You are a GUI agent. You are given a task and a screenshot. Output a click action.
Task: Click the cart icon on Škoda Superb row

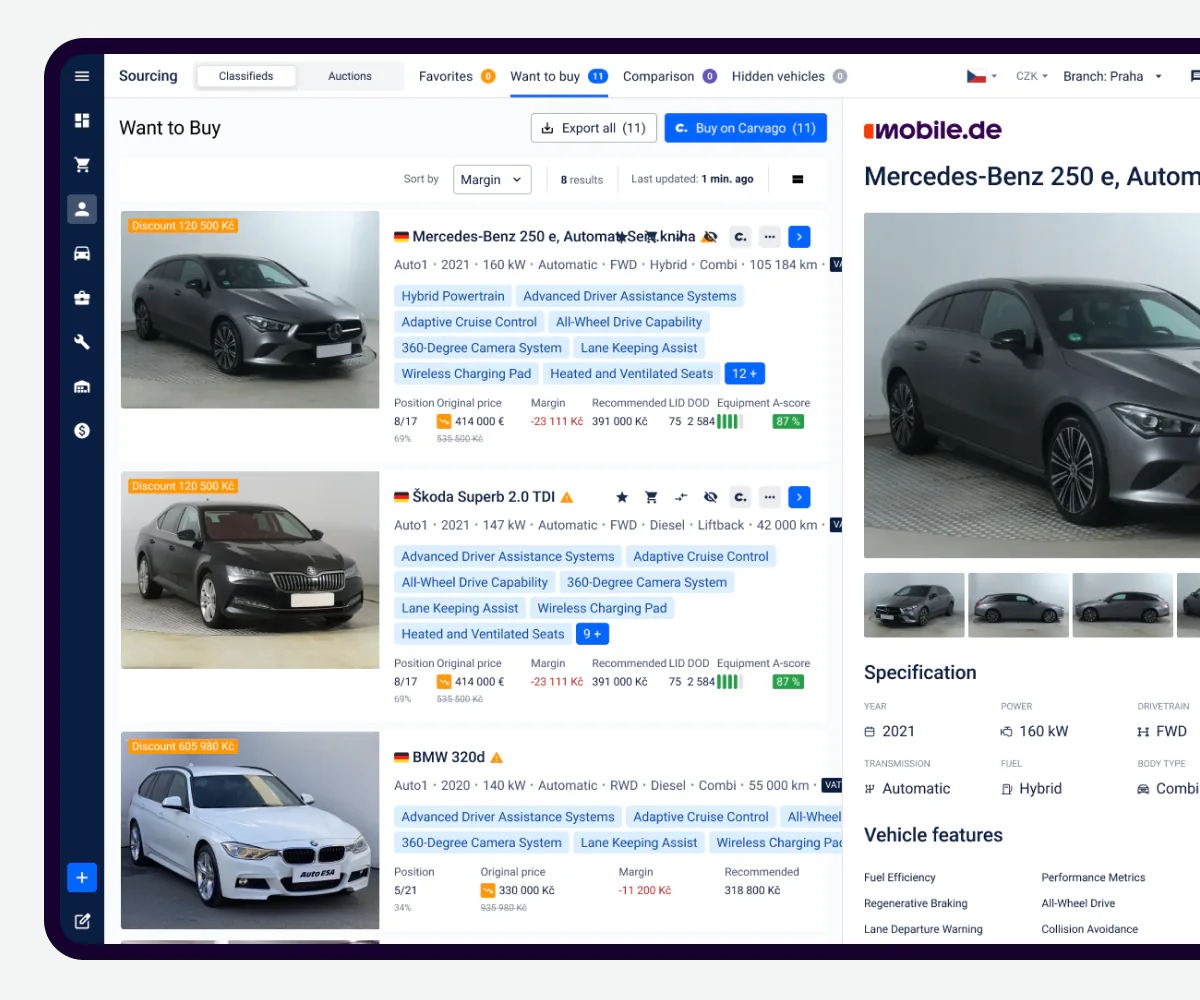pyautogui.click(x=651, y=497)
